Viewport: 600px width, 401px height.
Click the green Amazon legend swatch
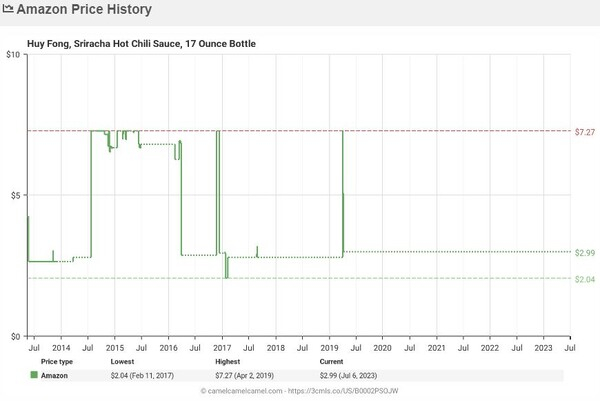click(33, 374)
